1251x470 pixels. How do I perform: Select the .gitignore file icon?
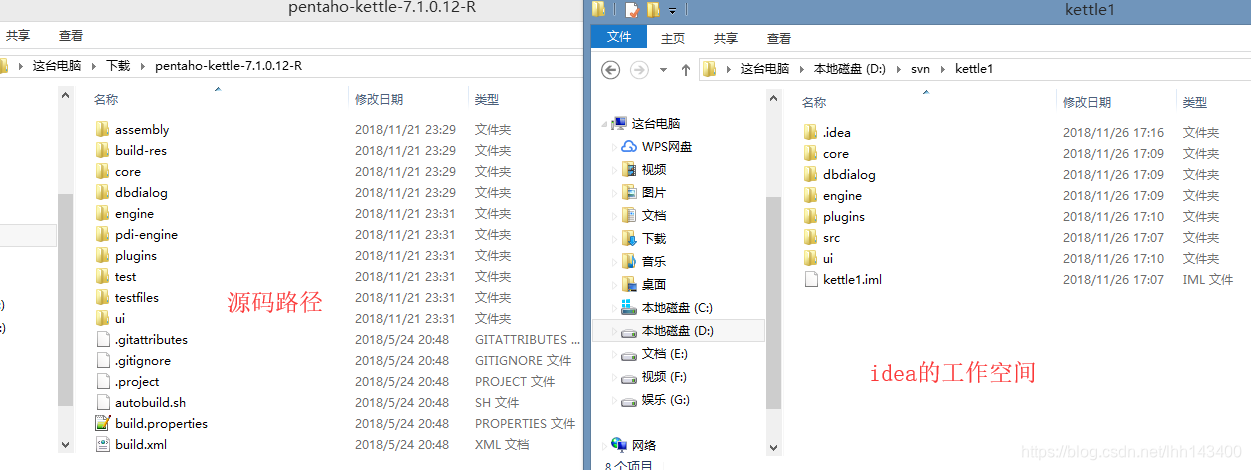(x=102, y=360)
